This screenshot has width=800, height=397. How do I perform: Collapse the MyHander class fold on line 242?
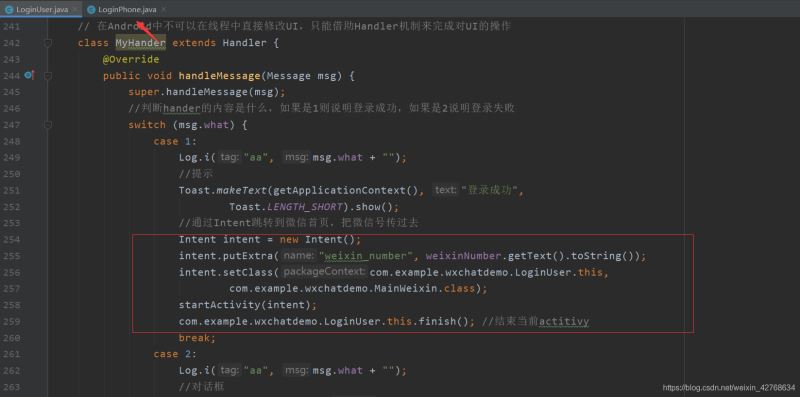tap(47, 43)
